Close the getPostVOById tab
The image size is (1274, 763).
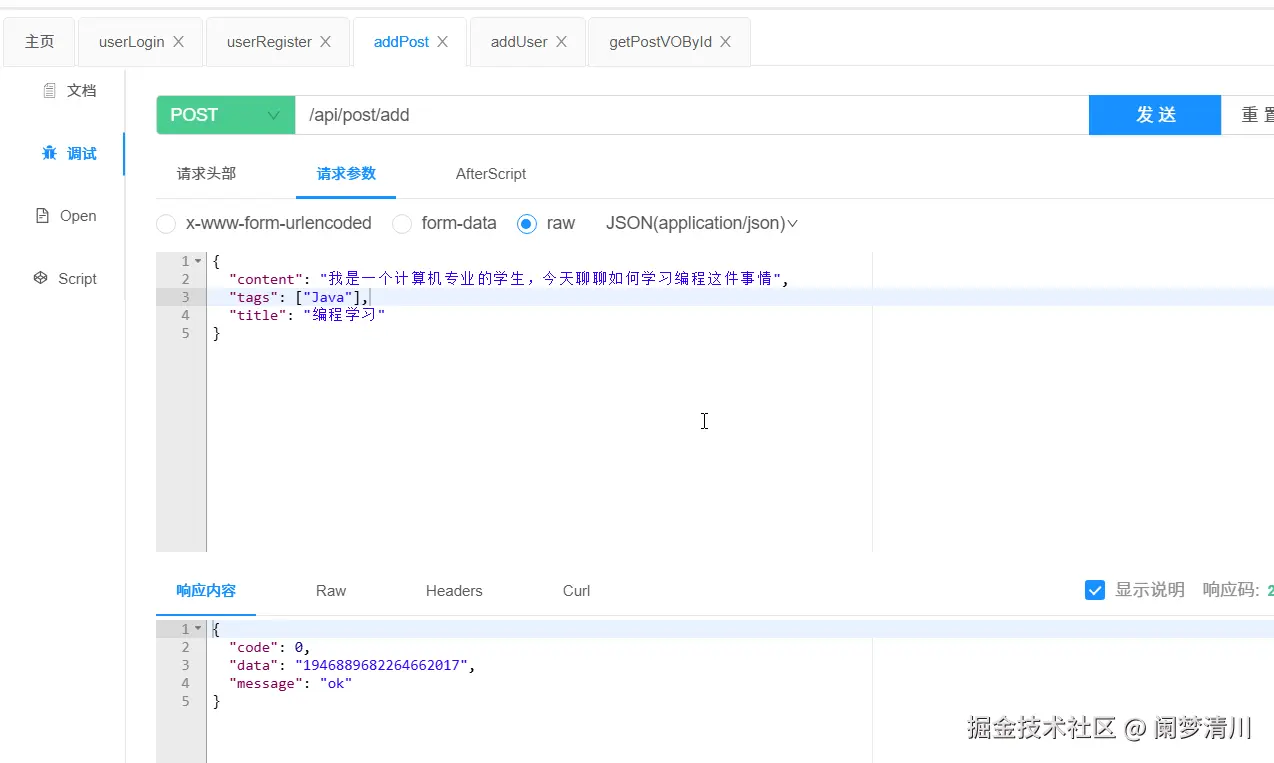[725, 42]
